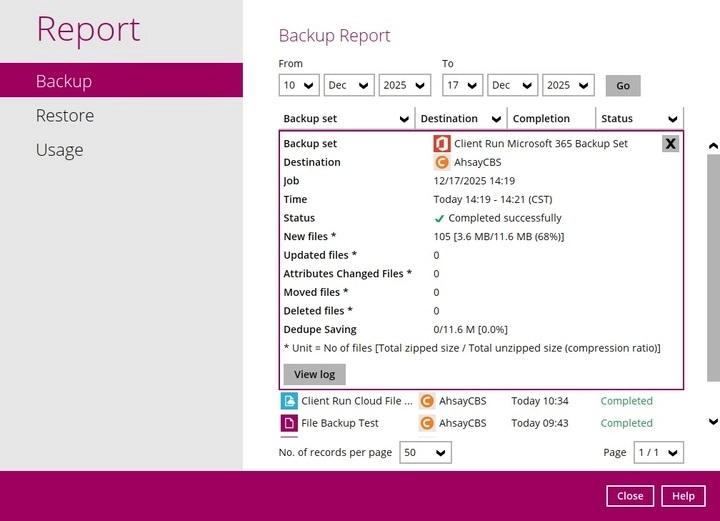Click the AhsayCBS destination icon in details

pos(442,162)
